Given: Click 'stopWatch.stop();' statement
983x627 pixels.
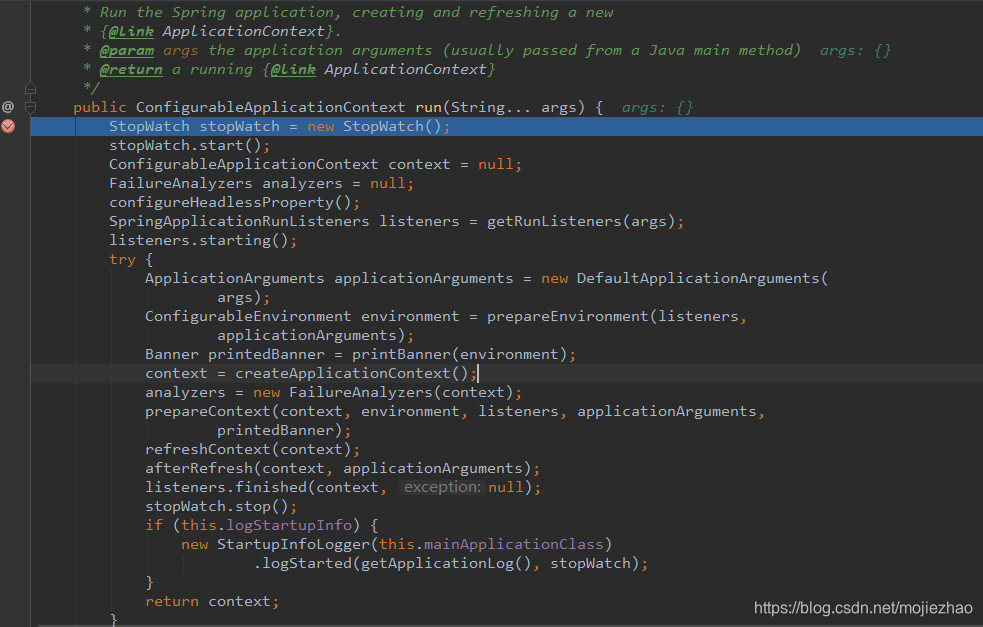Looking at the screenshot, I should pos(221,506).
